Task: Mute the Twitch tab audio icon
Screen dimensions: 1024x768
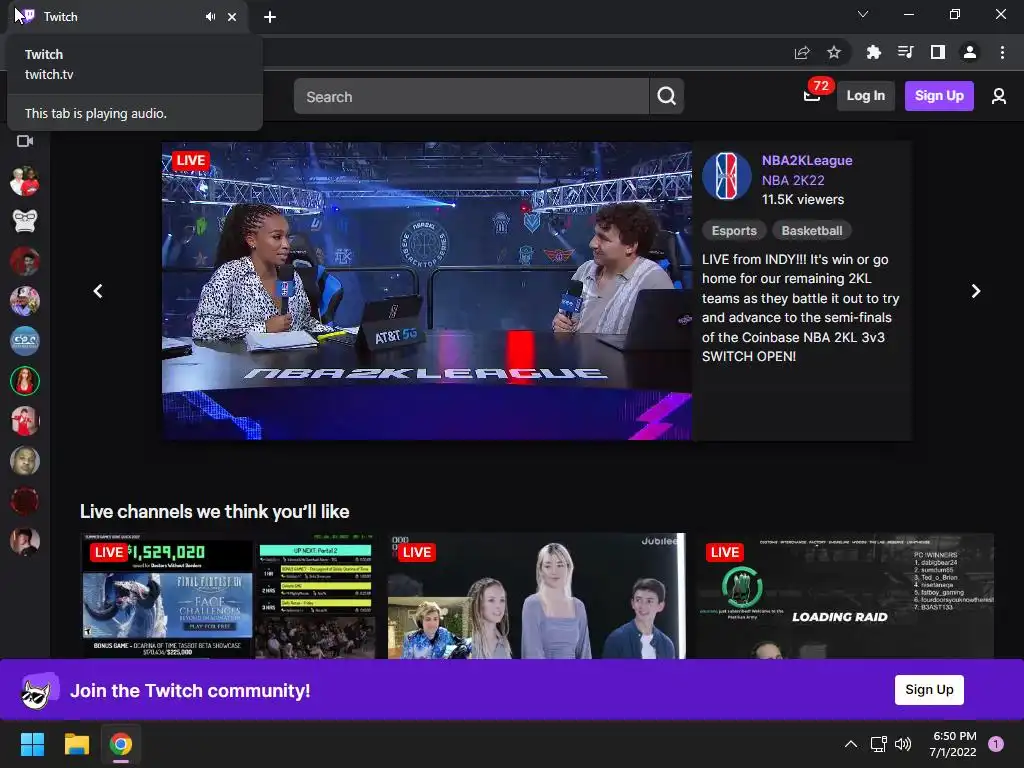Action: coord(210,17)
